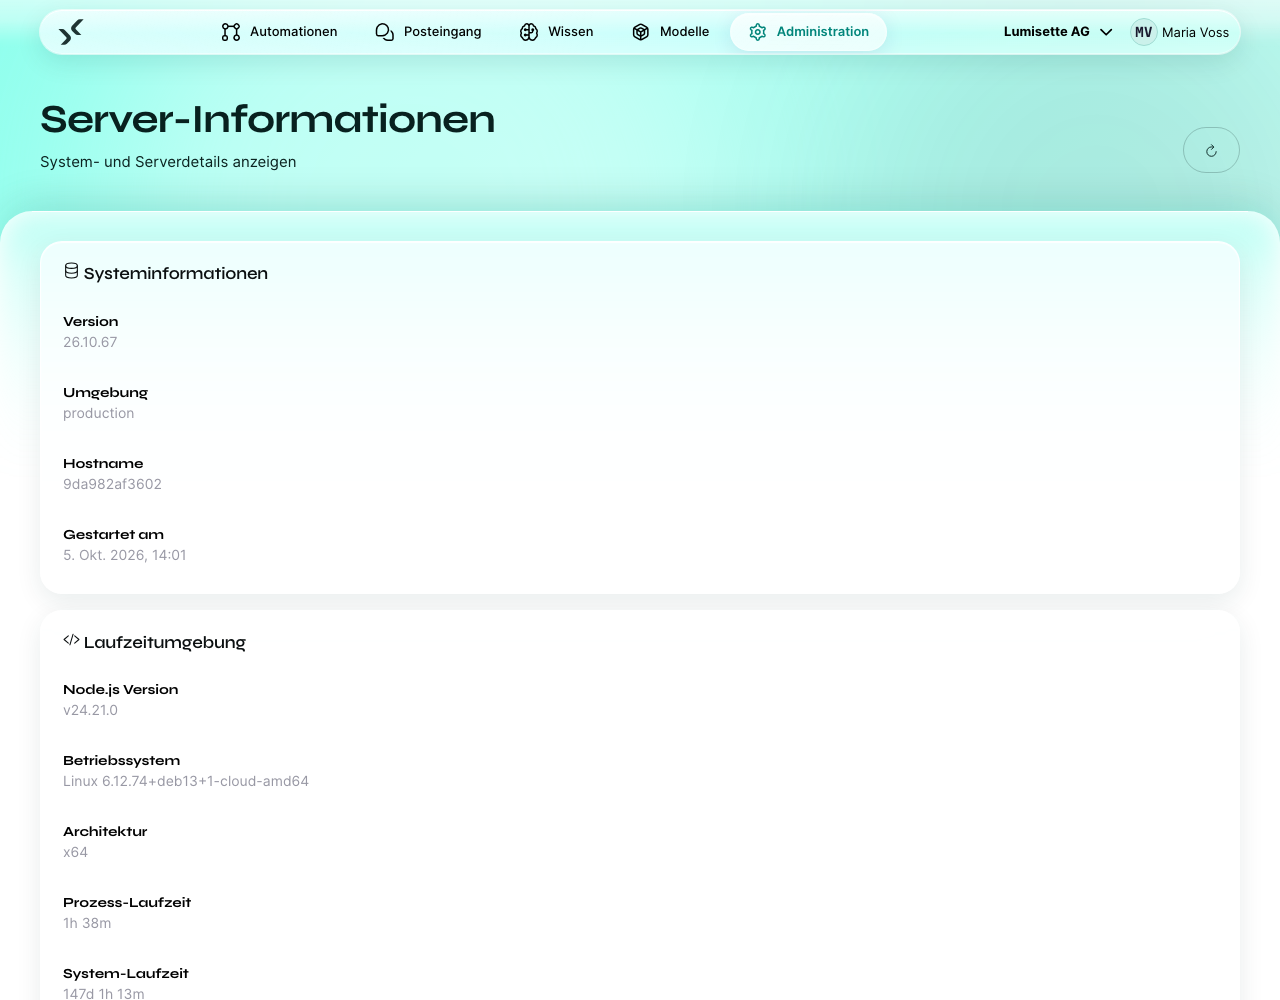Click the Hostname label

[103, 463]
